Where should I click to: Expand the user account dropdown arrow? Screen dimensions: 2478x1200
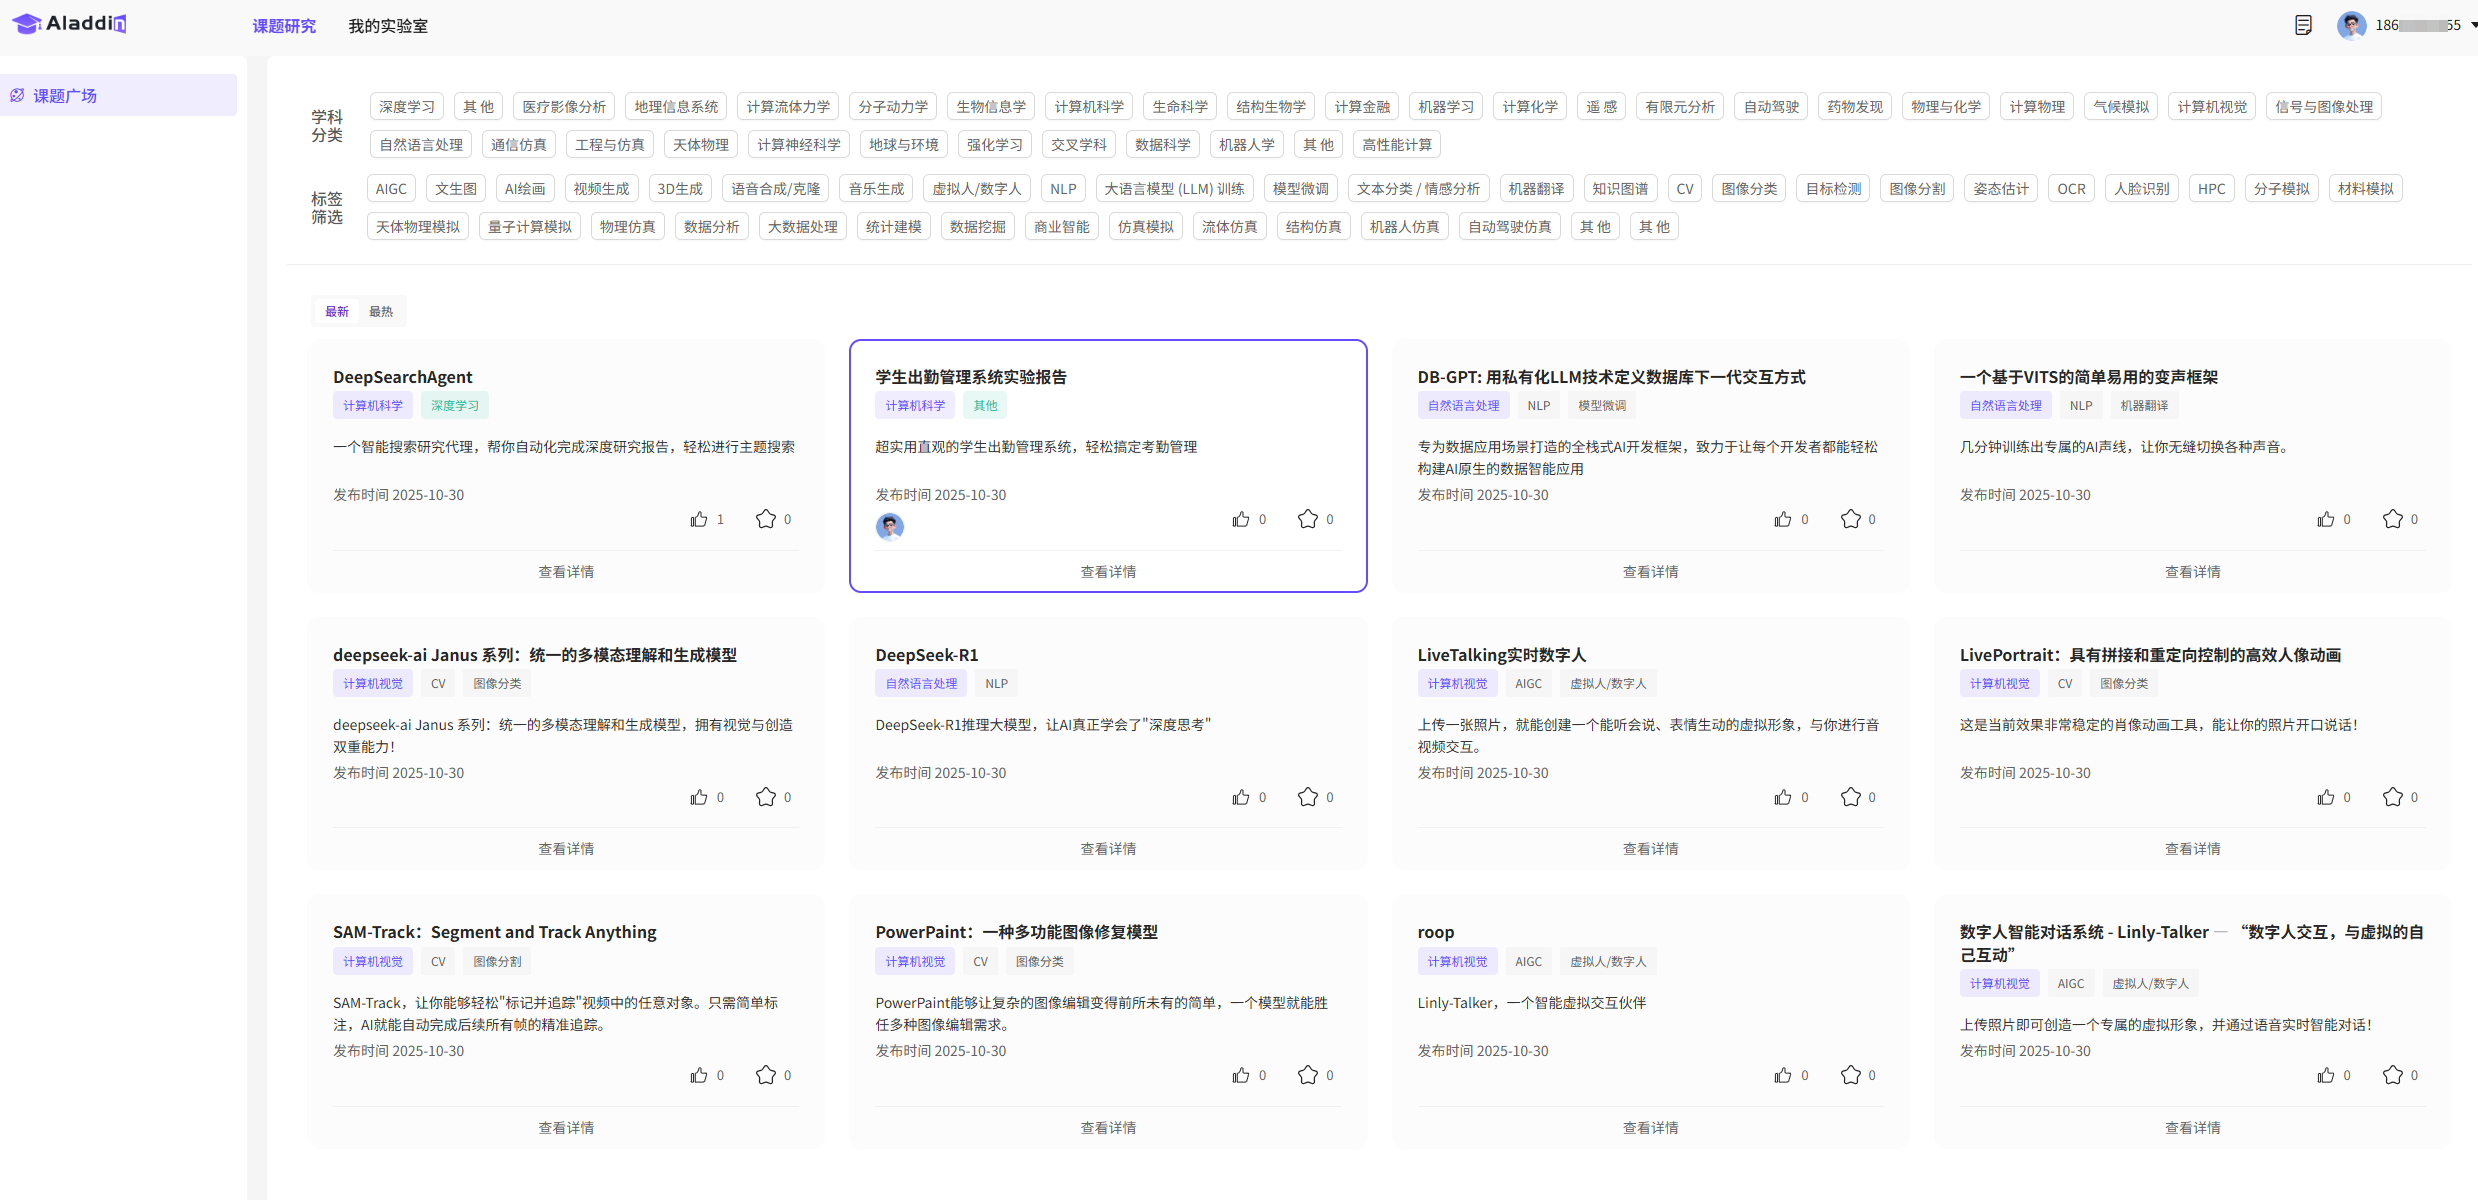pos(2473,25)
